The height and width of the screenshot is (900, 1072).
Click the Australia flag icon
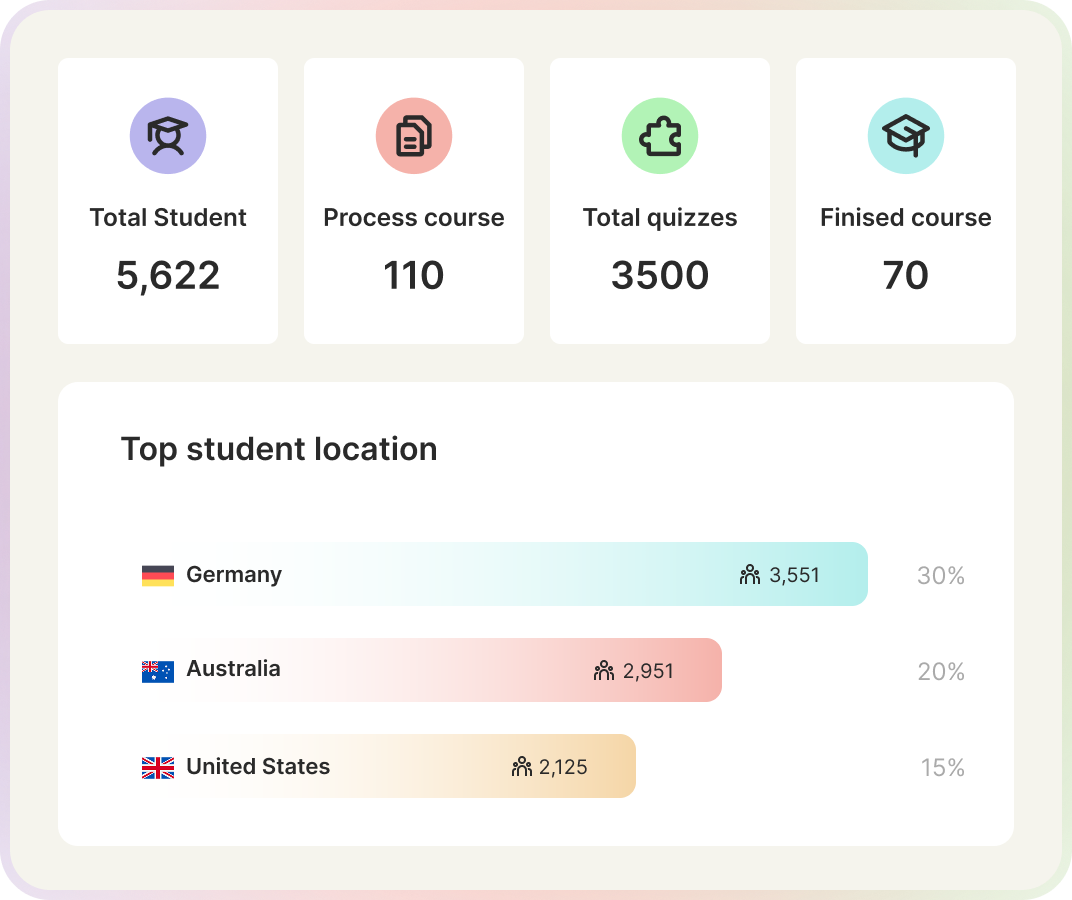click(x=158, y=671)
